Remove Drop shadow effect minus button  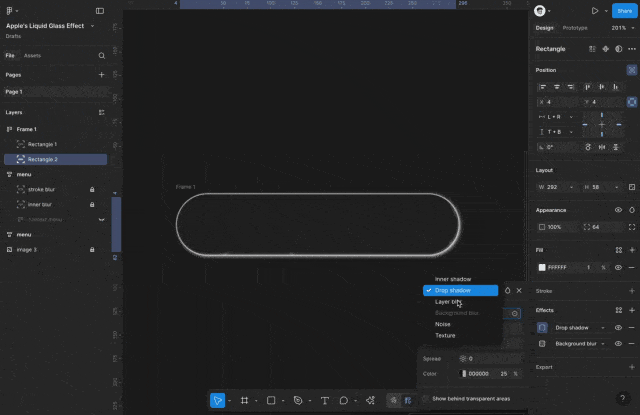point(631,328)
